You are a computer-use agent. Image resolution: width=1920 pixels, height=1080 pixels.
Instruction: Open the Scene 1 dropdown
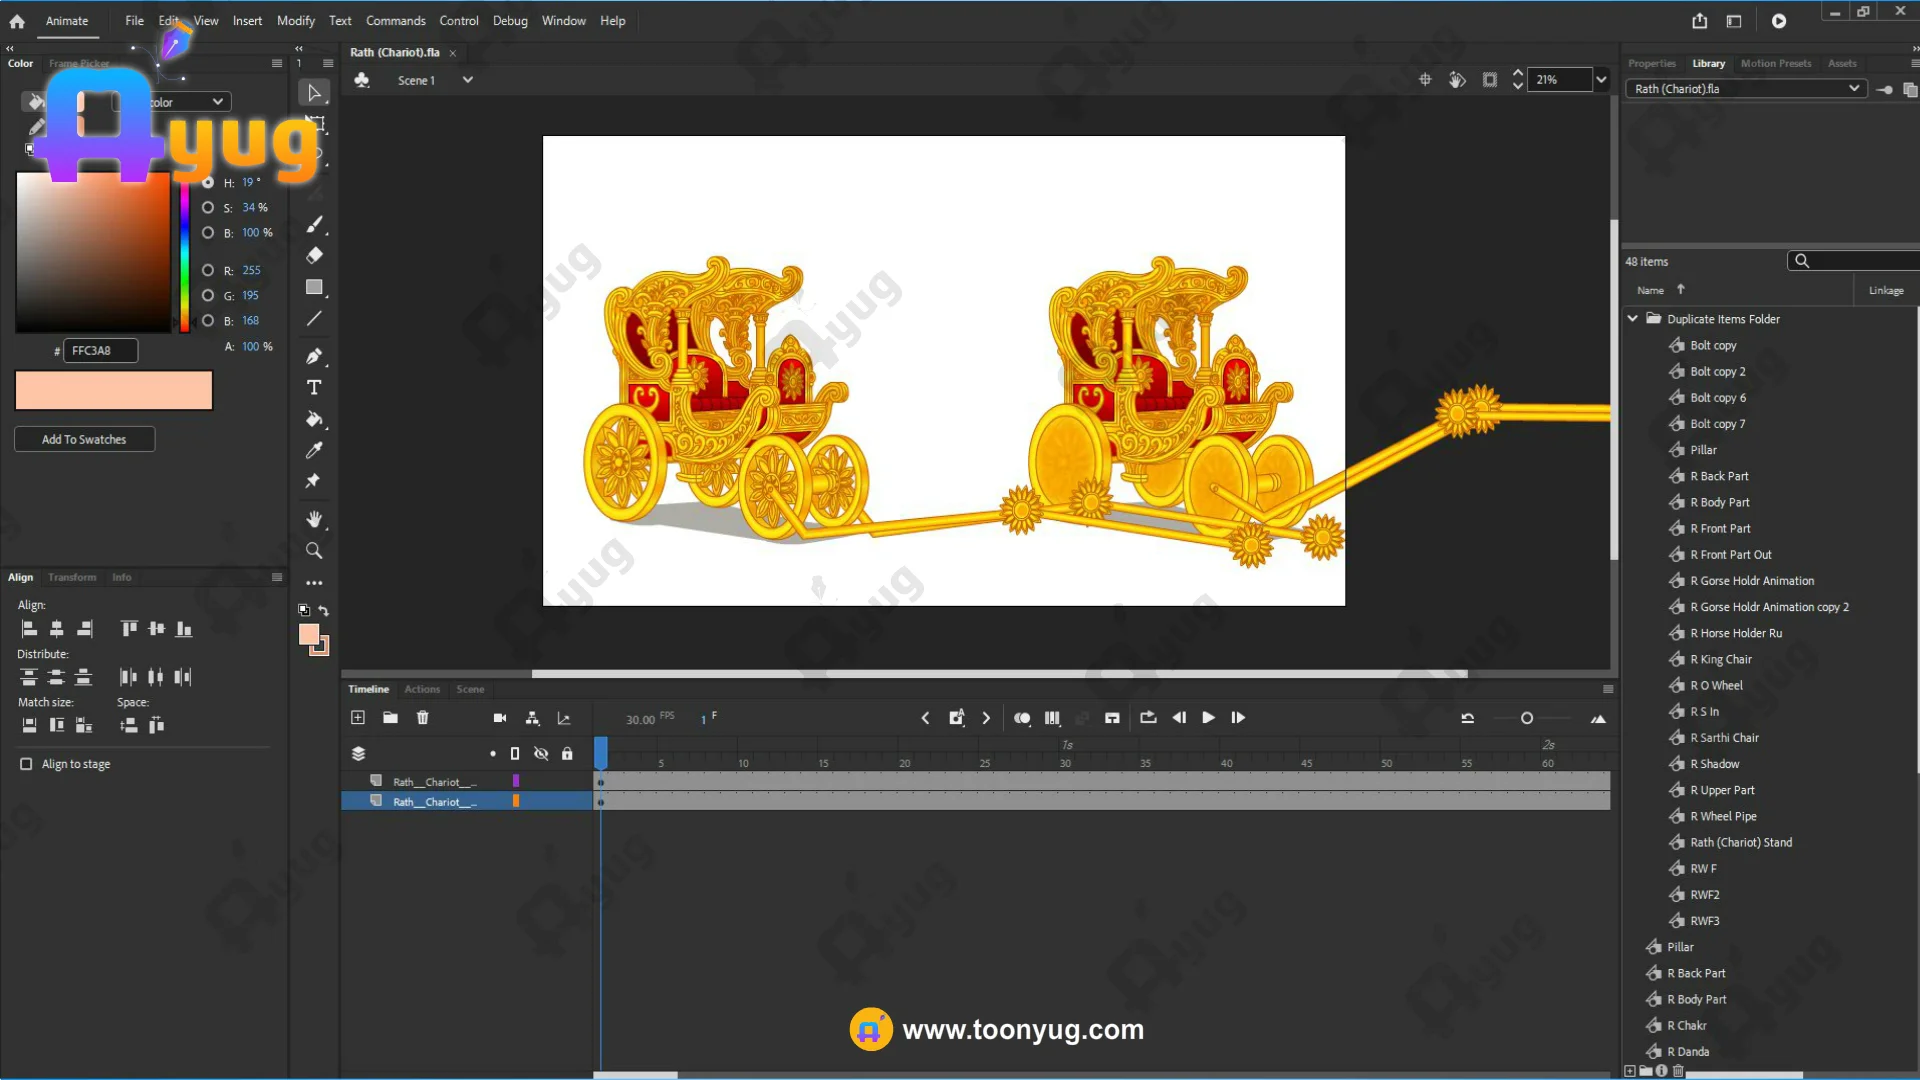(x=467, y=80)
